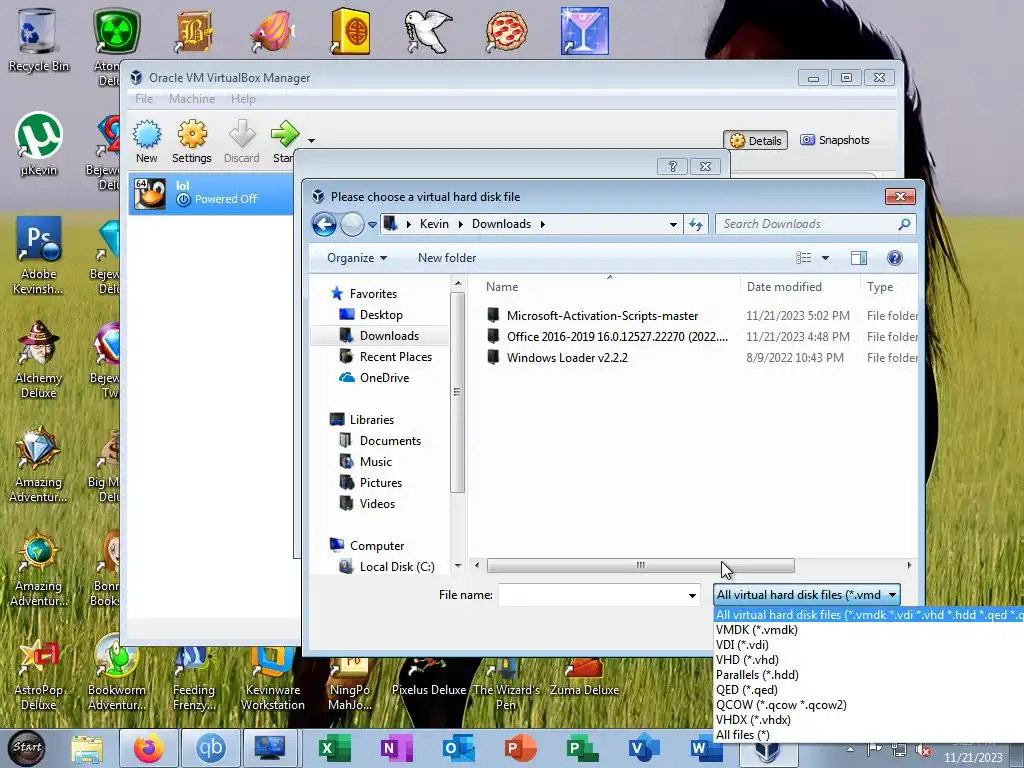Select the Windows Loader v2.2.2 folder
The image size is (1024, 768).
click(567, 357)
